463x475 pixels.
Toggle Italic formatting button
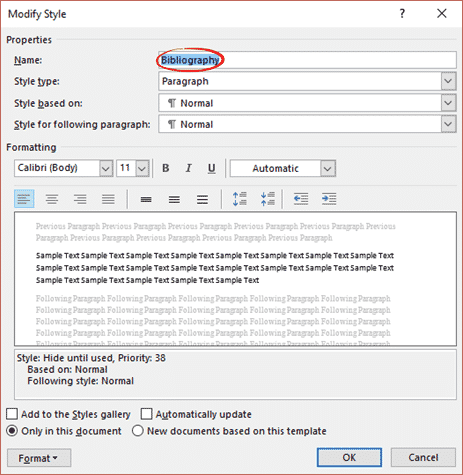click(189, 168)
